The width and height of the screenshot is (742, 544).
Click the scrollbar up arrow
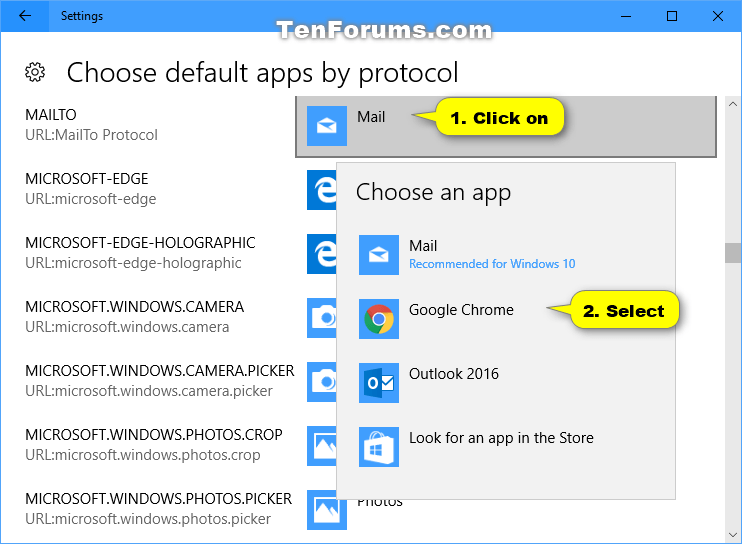(733, 104)
